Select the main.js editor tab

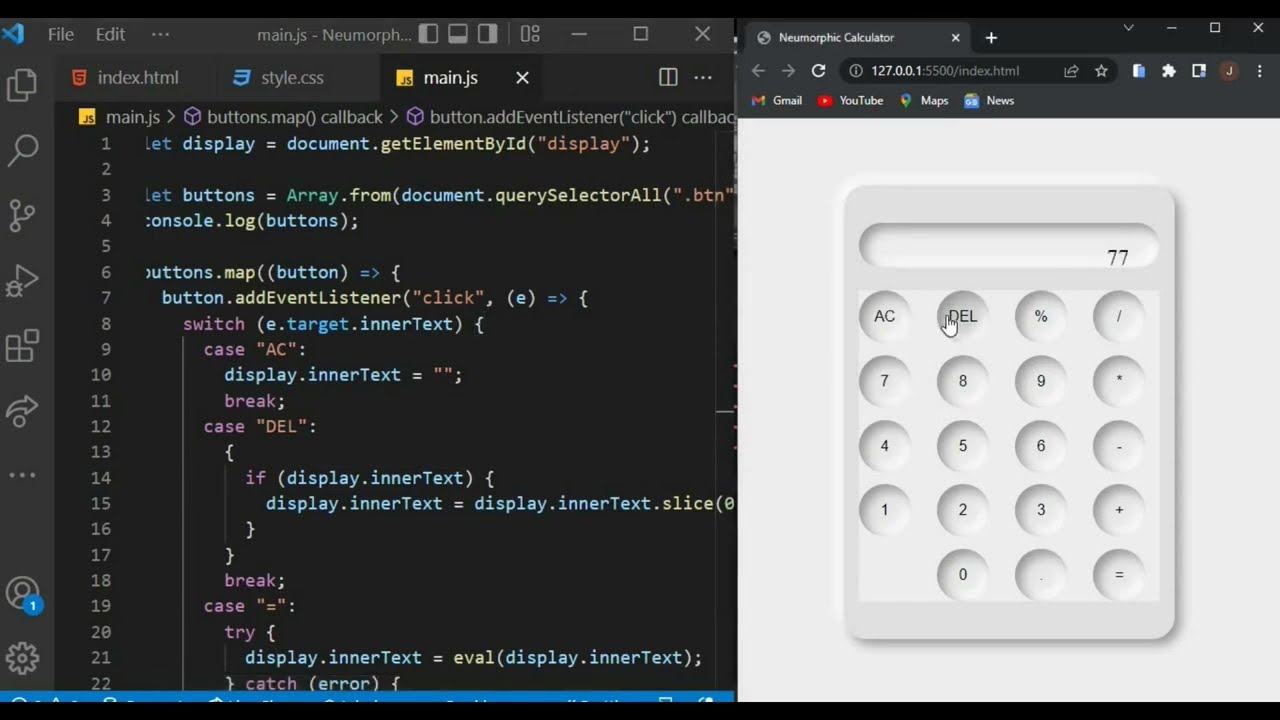450,77
